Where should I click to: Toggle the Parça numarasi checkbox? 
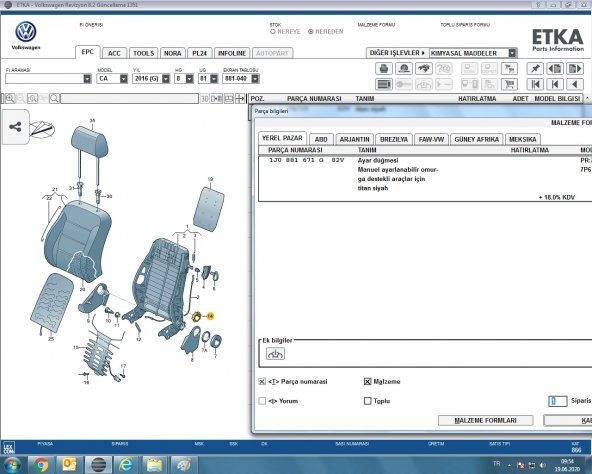tap(262, 381)
